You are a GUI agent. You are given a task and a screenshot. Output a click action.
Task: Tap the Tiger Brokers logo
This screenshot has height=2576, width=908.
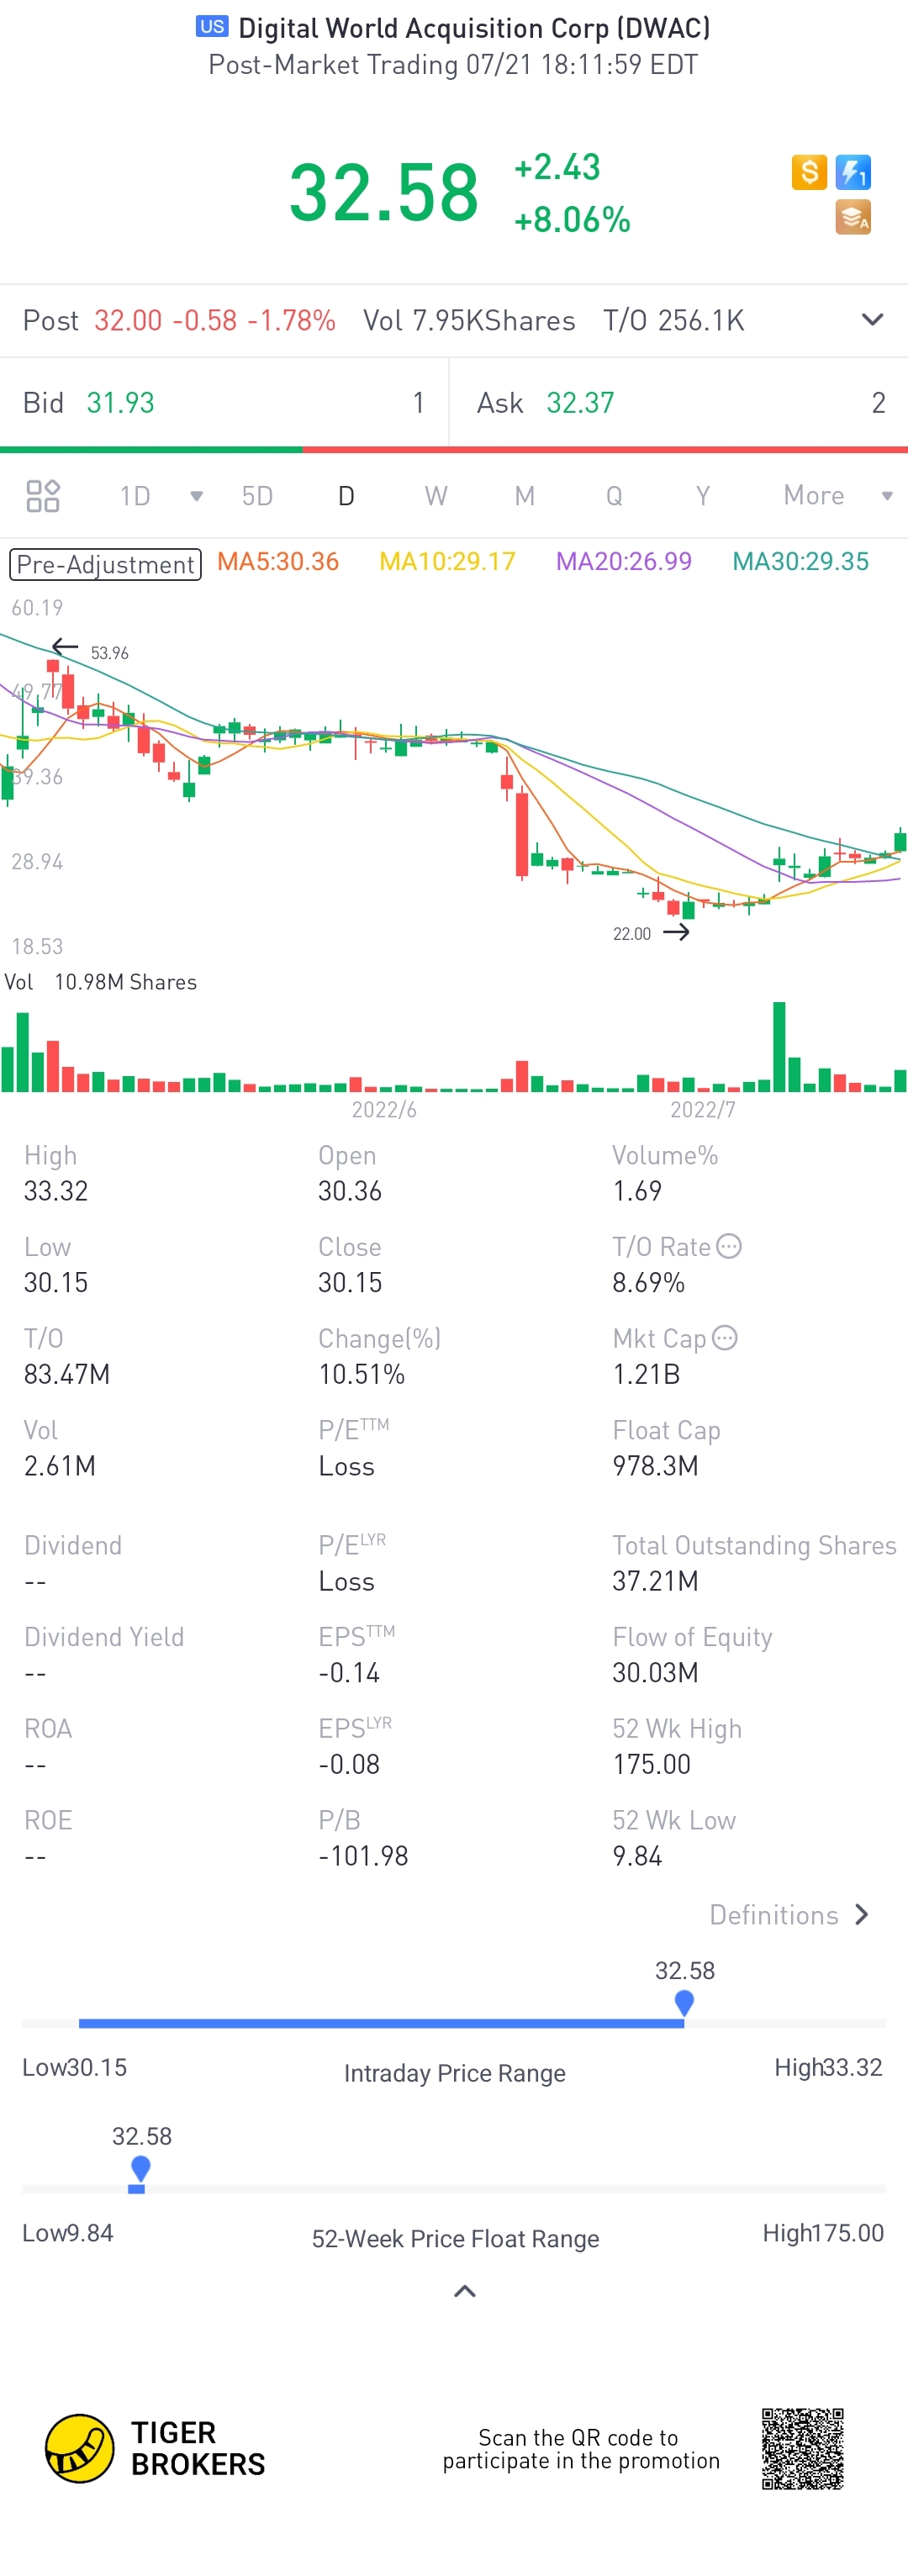pos(155,2448)
